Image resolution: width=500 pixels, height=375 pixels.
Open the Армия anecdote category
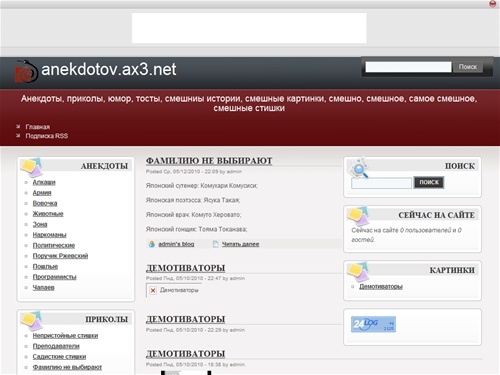[x=42, y=193]
